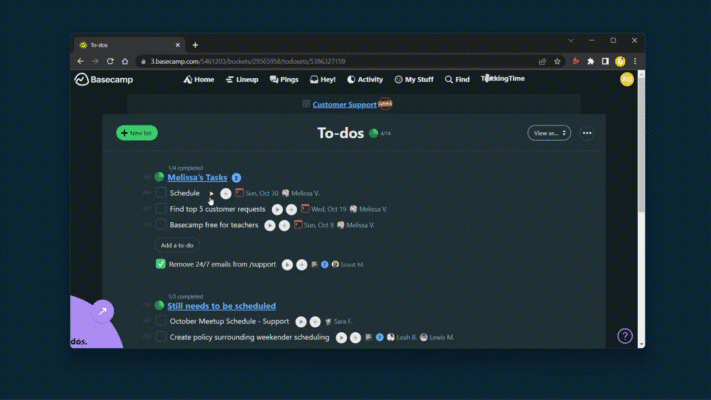Open Melissa's Tasks list link
Viewport: 711px width, 400px height.
click(x=197, y=177)
